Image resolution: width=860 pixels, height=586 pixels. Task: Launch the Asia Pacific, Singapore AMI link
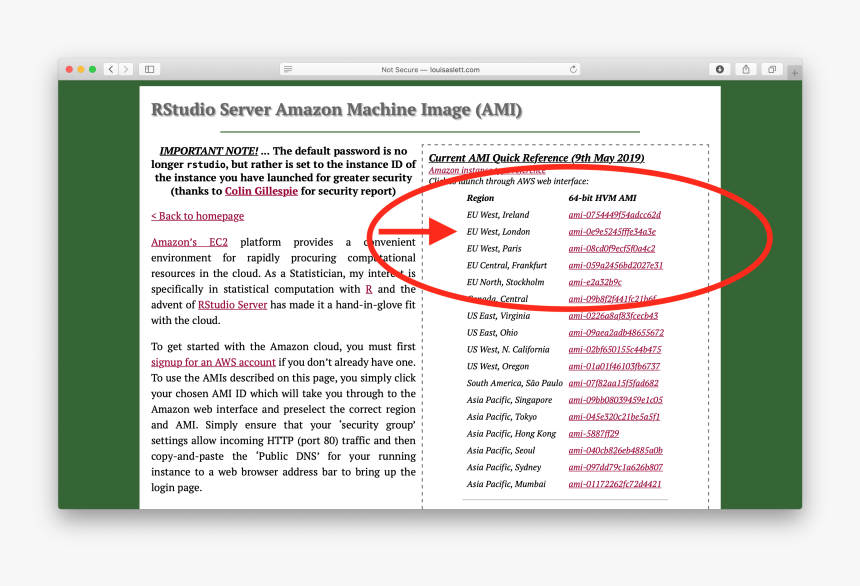615,400
